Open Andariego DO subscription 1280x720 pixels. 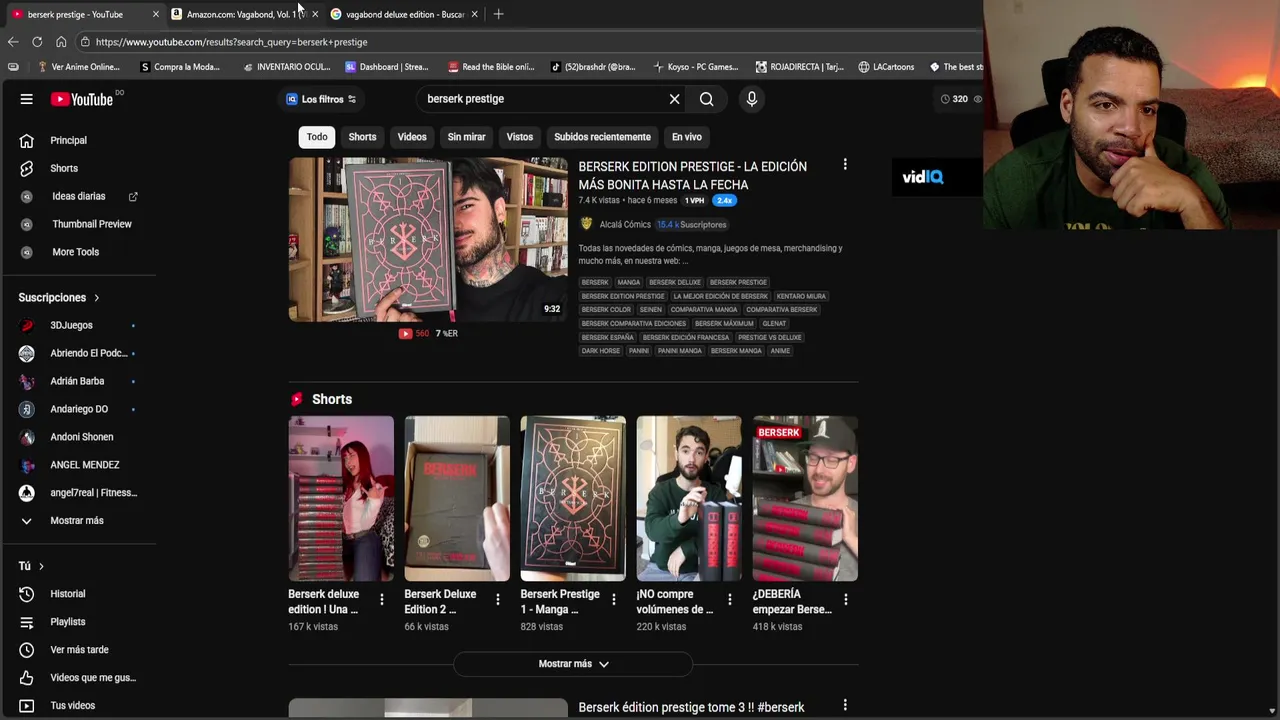pyautogui.click(x=78, y=409)
